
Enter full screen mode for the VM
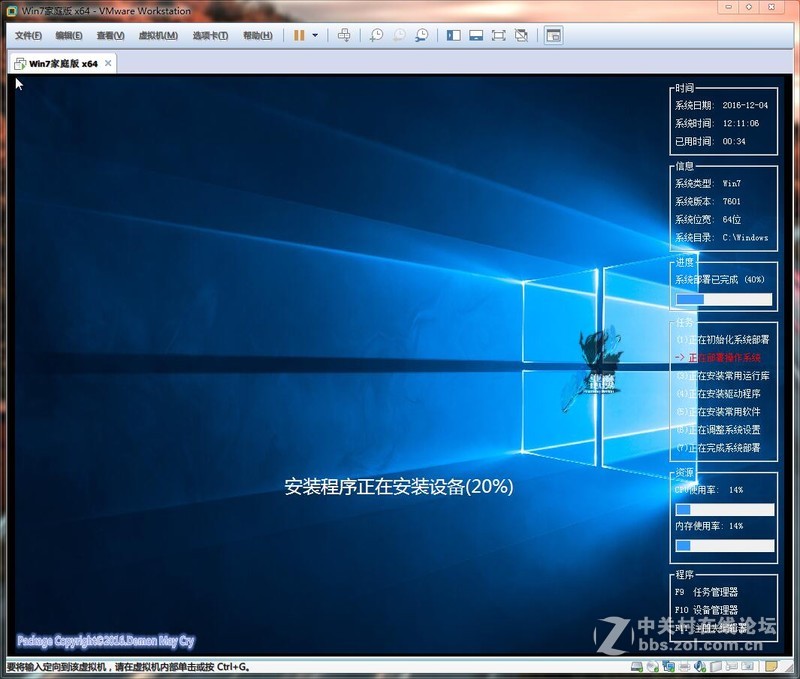click(x=498, y=34)
